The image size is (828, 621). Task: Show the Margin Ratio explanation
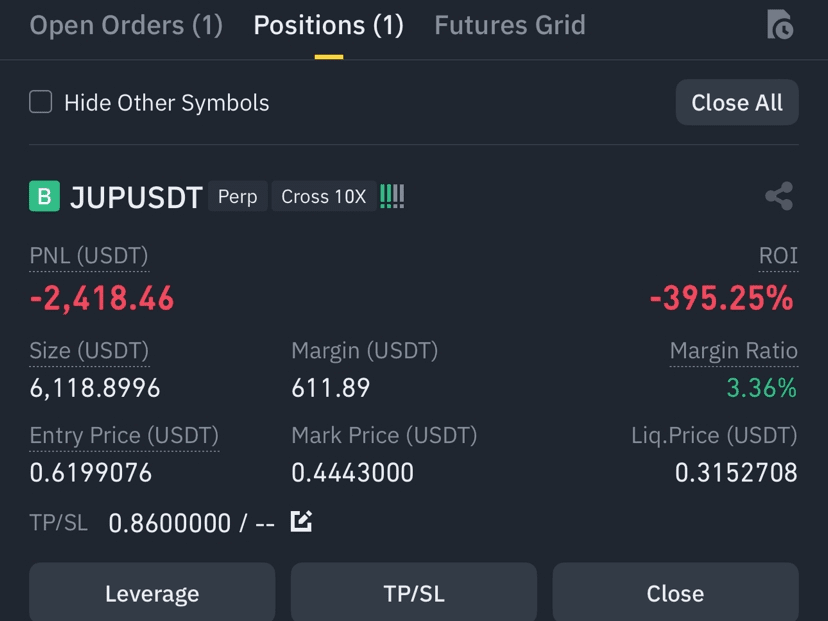[733, 351]
